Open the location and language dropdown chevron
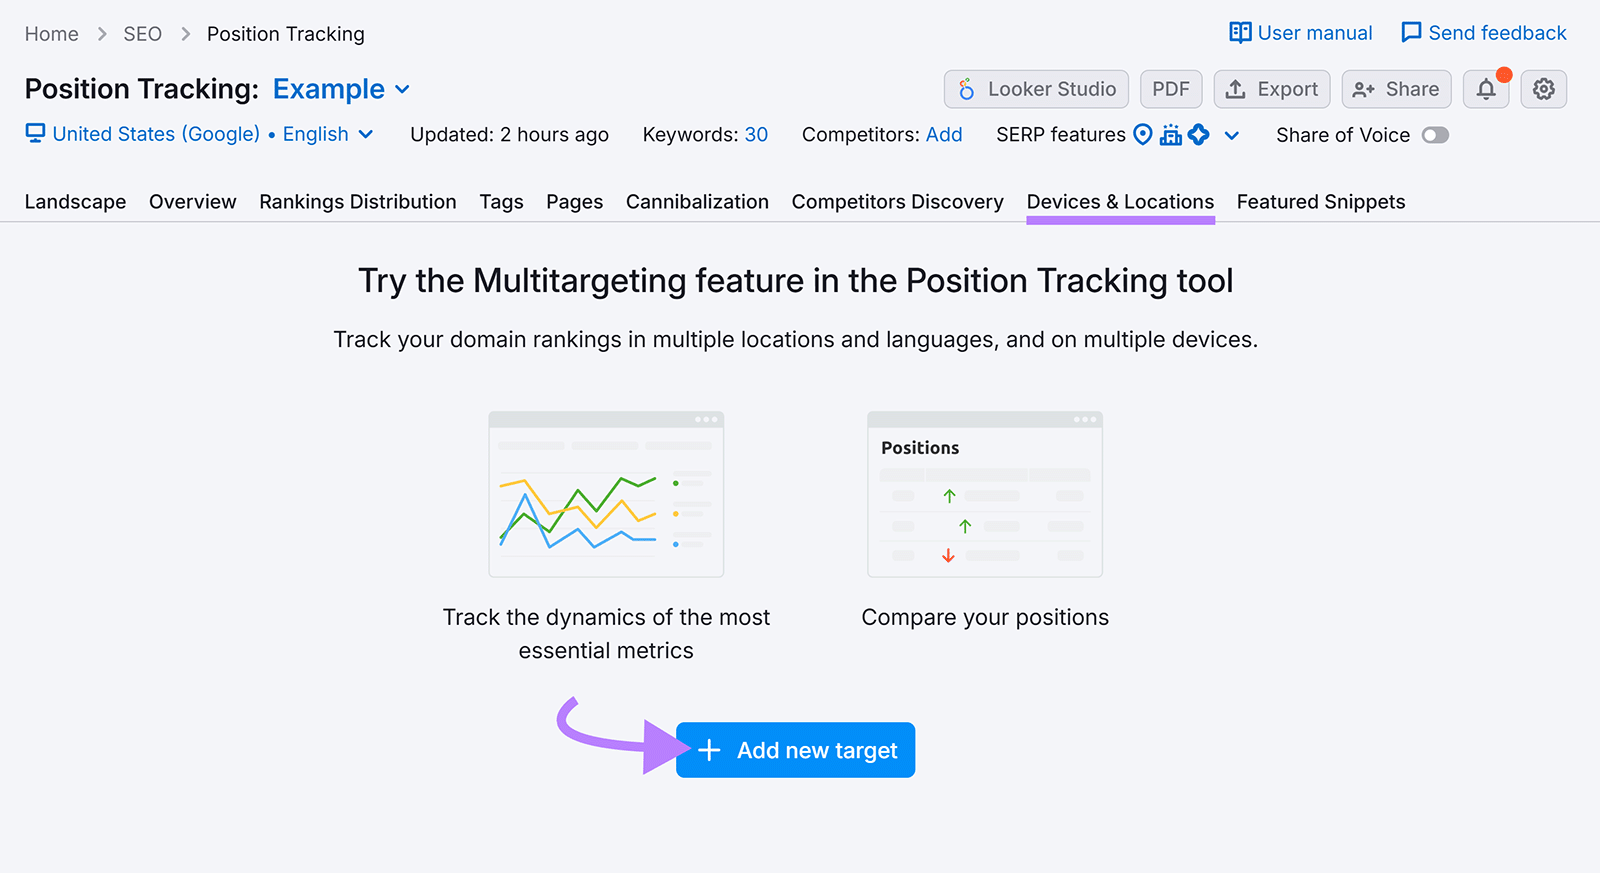The image size is (1600, 873). coord(366,135)
